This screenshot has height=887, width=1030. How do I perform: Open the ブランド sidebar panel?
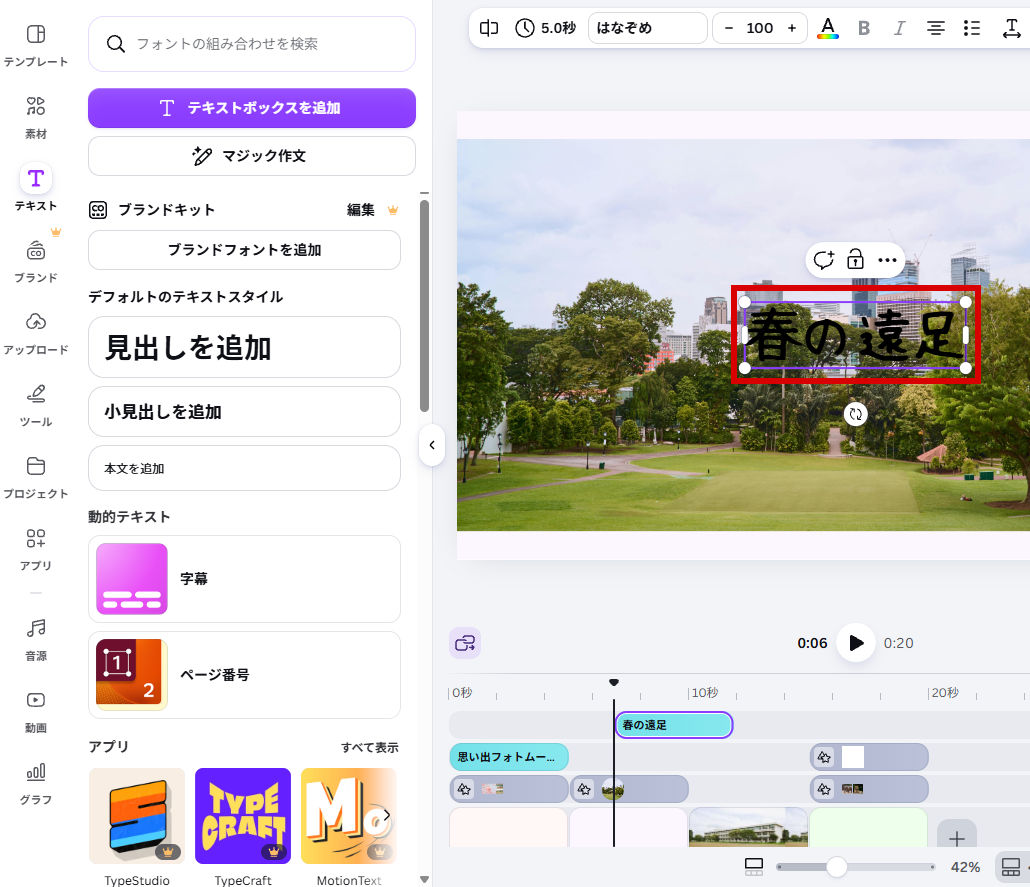[x=35, y=260]
